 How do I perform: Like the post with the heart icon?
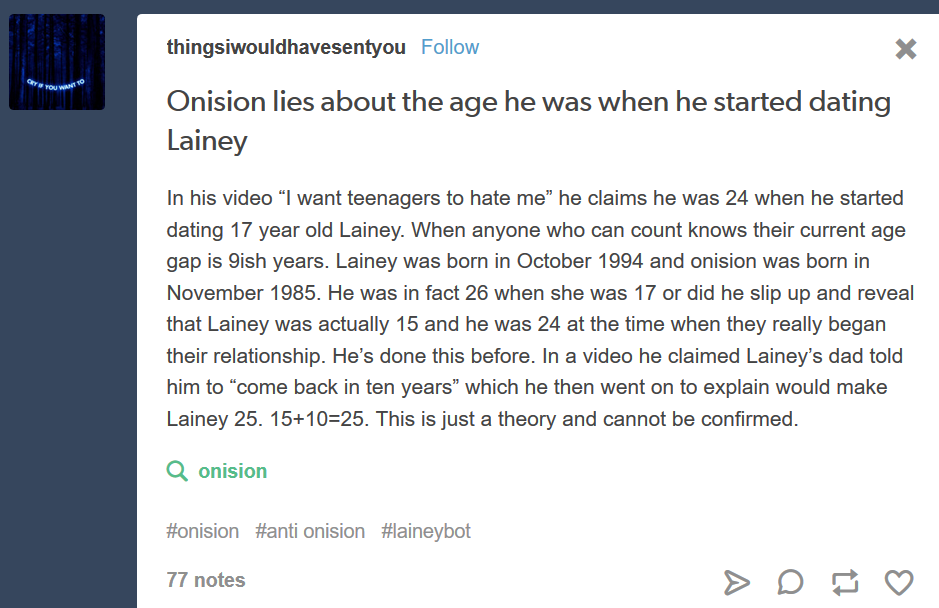click(899, 582)
